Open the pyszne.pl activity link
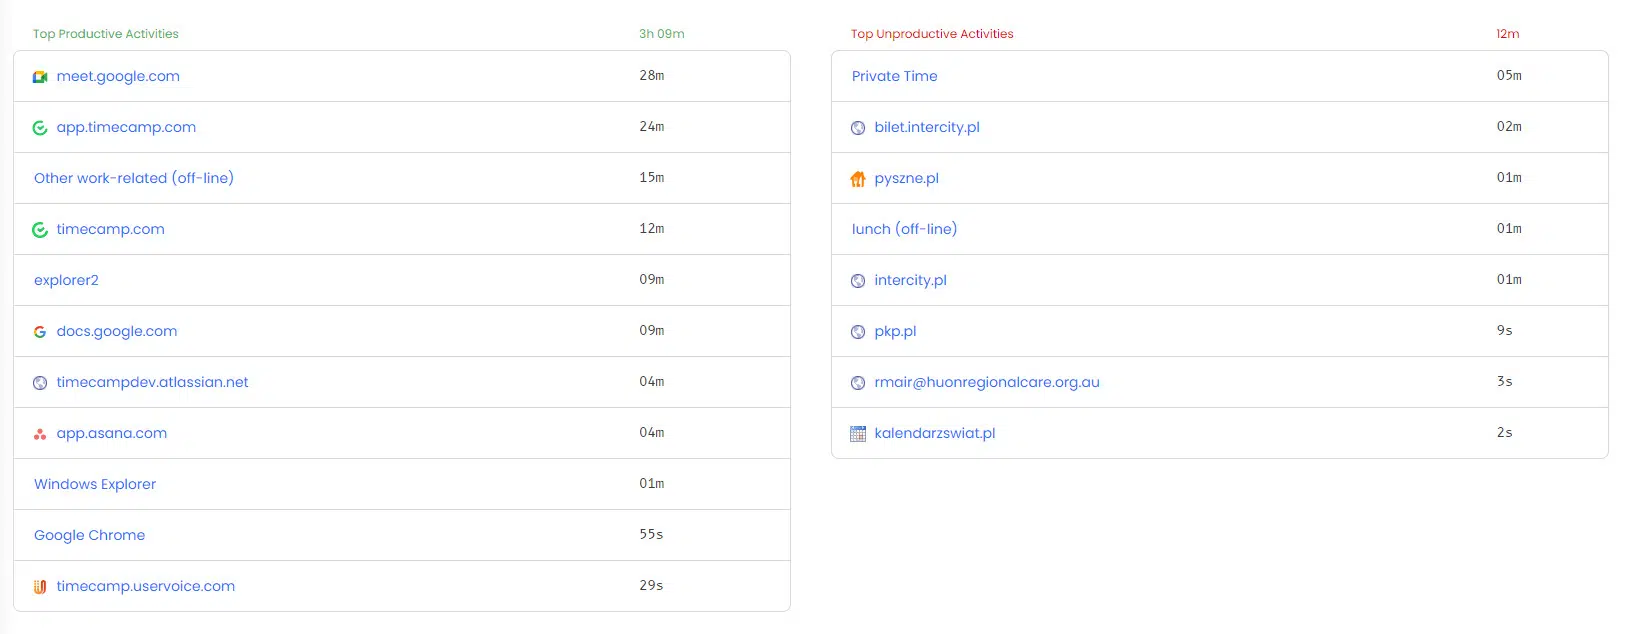Screen dimensions: 1639x634 click(907, 178)
